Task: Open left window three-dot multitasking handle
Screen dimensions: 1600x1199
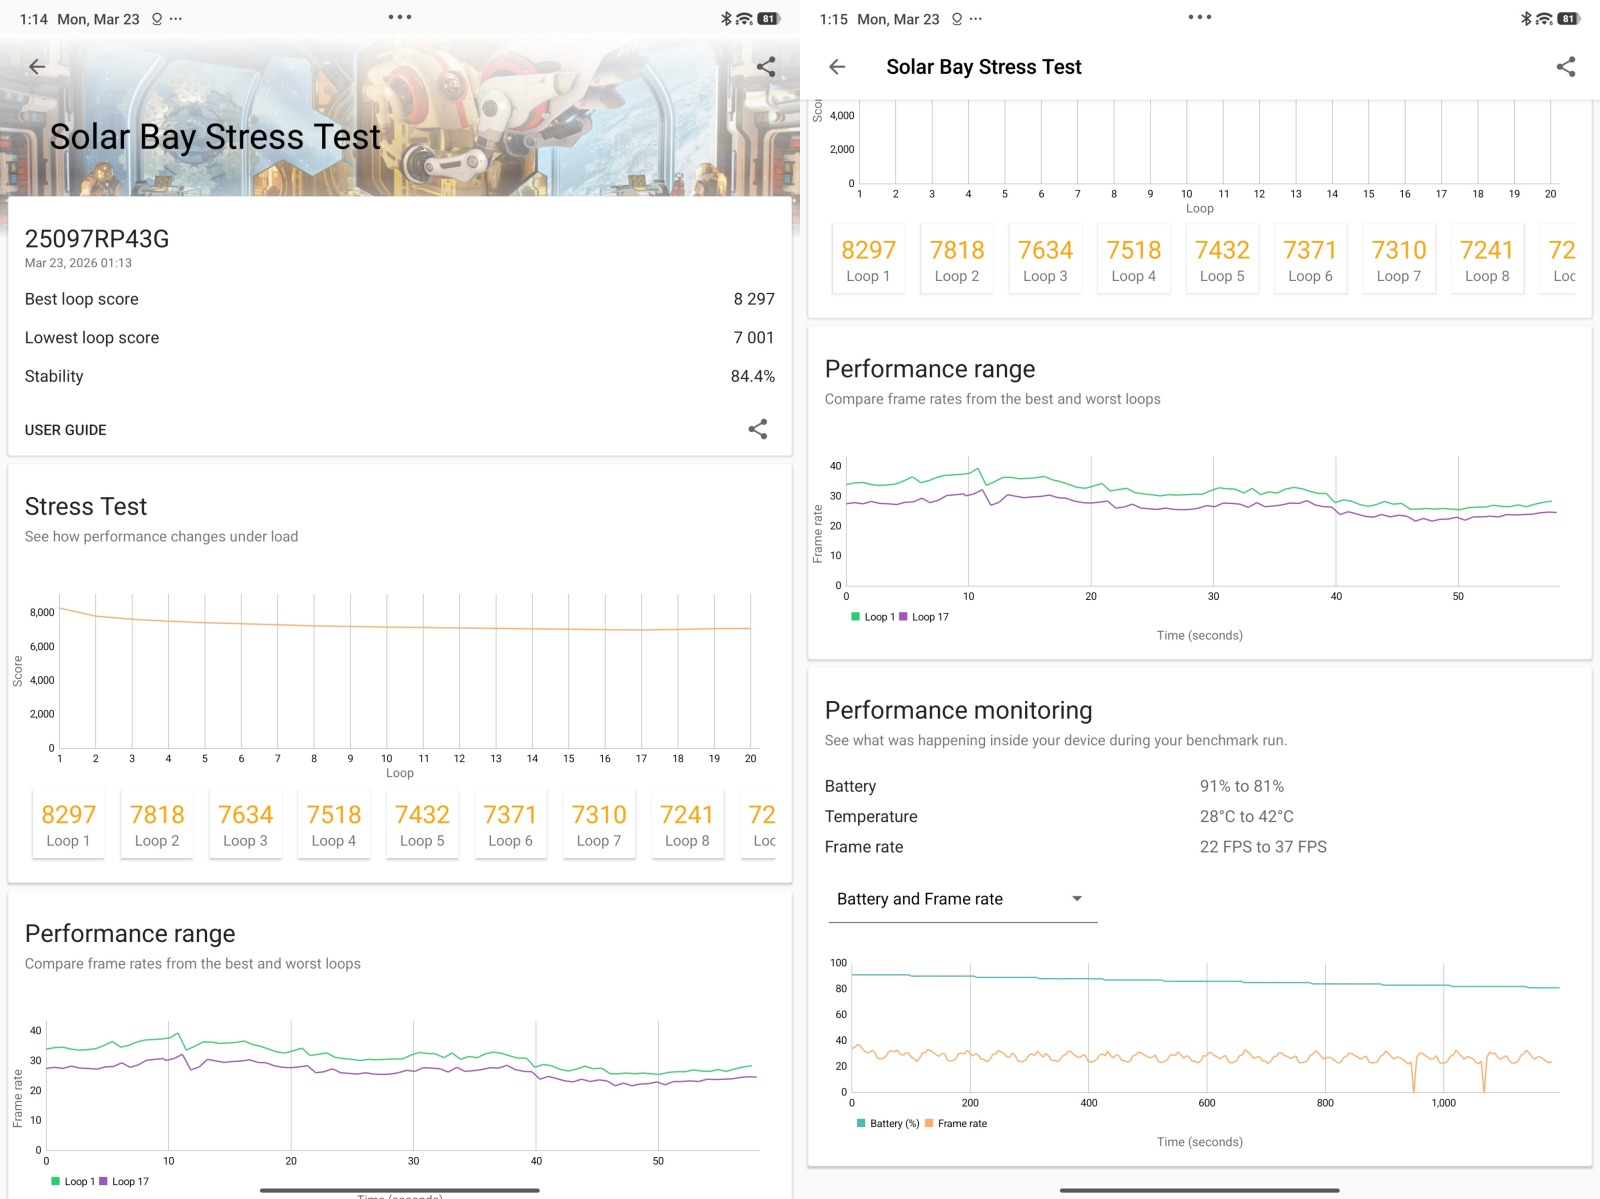Action: click(400, 17)
